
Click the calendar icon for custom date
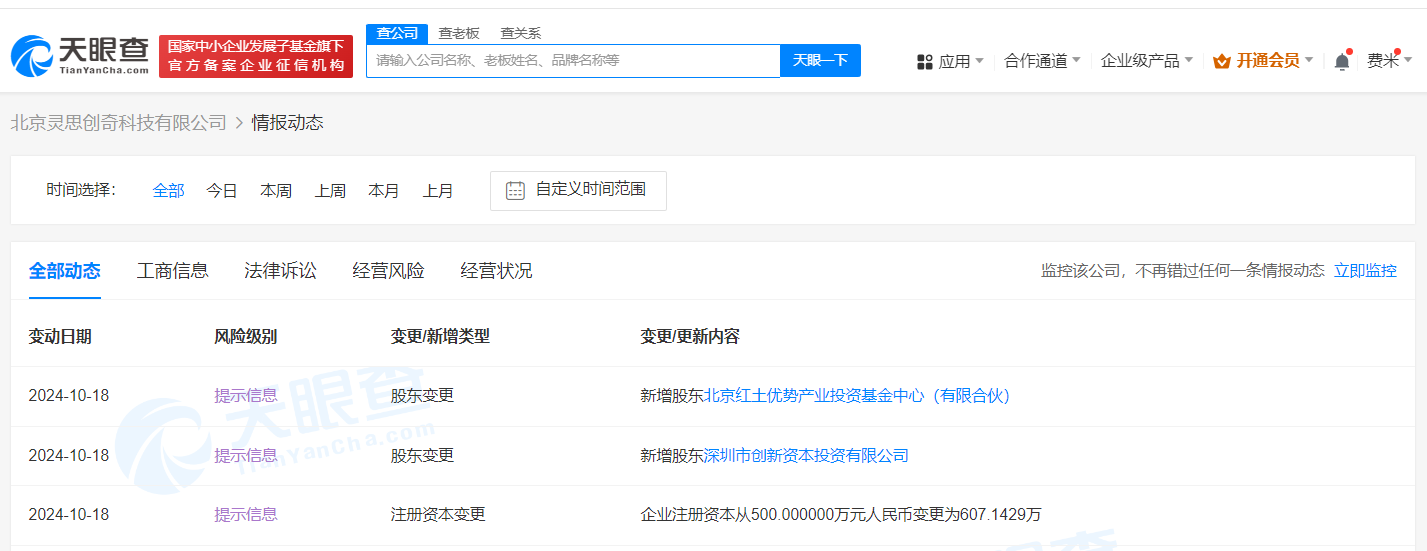point(515,190)
